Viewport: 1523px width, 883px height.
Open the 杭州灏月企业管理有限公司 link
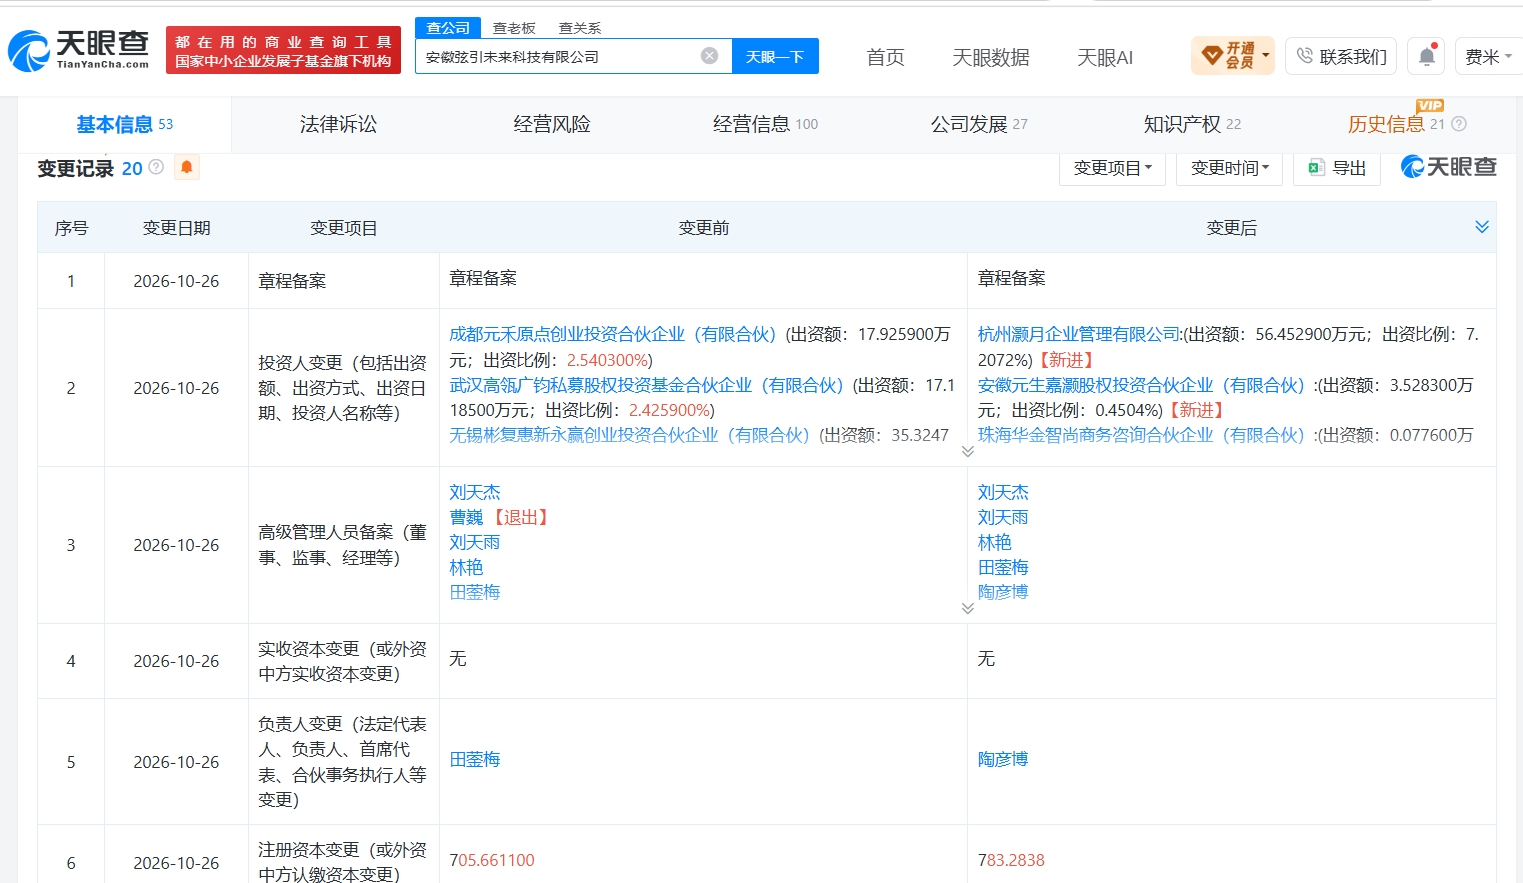click(x=1078, y=334)
